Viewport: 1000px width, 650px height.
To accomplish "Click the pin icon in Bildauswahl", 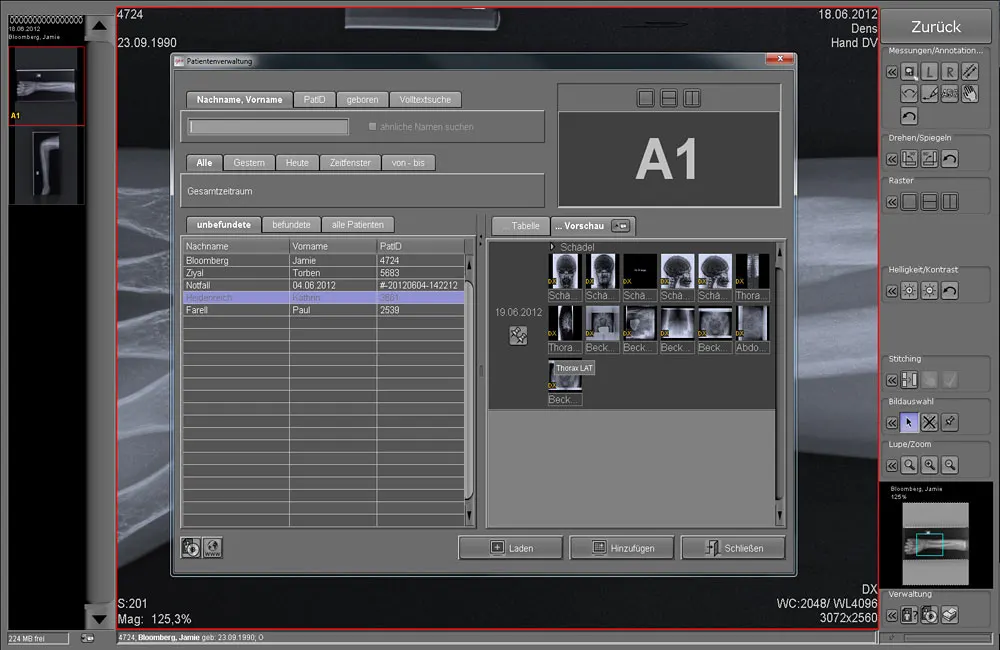I will [950, 422].
